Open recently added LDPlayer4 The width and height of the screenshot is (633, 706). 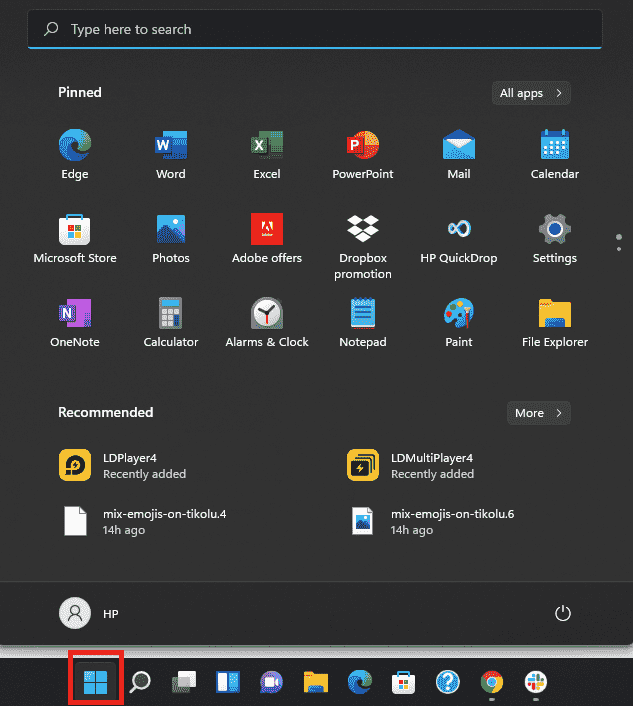coord(130,465)
